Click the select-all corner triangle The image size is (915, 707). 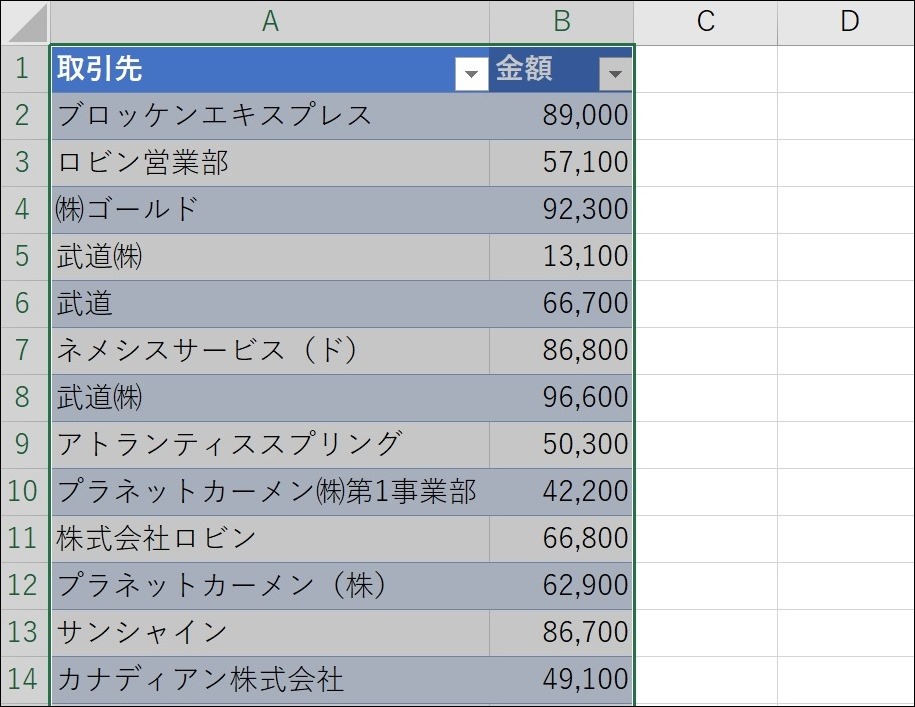26,22
